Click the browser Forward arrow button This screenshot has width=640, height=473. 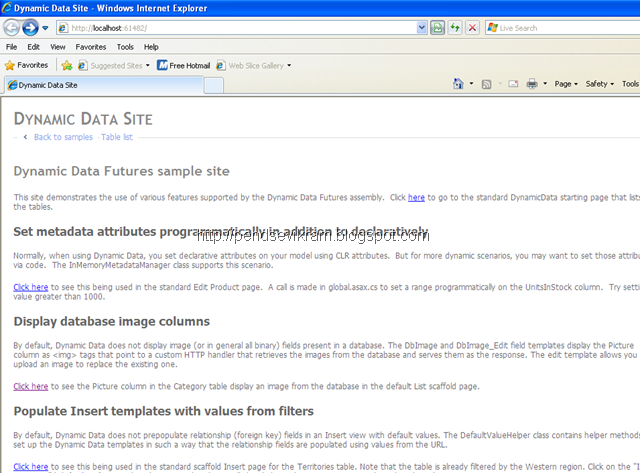pyautogui.click(x=30, y=28)
